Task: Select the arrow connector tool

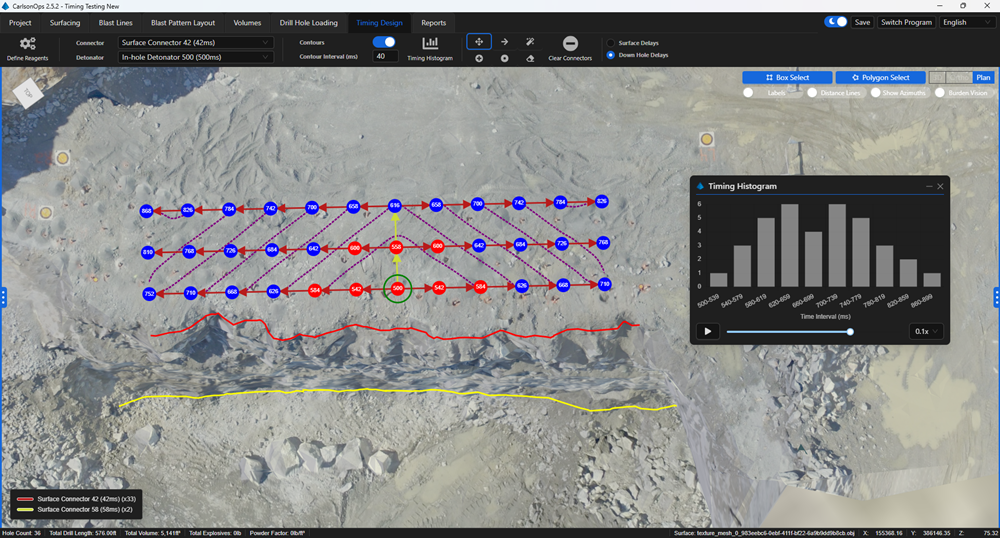Action: point(504,42)
